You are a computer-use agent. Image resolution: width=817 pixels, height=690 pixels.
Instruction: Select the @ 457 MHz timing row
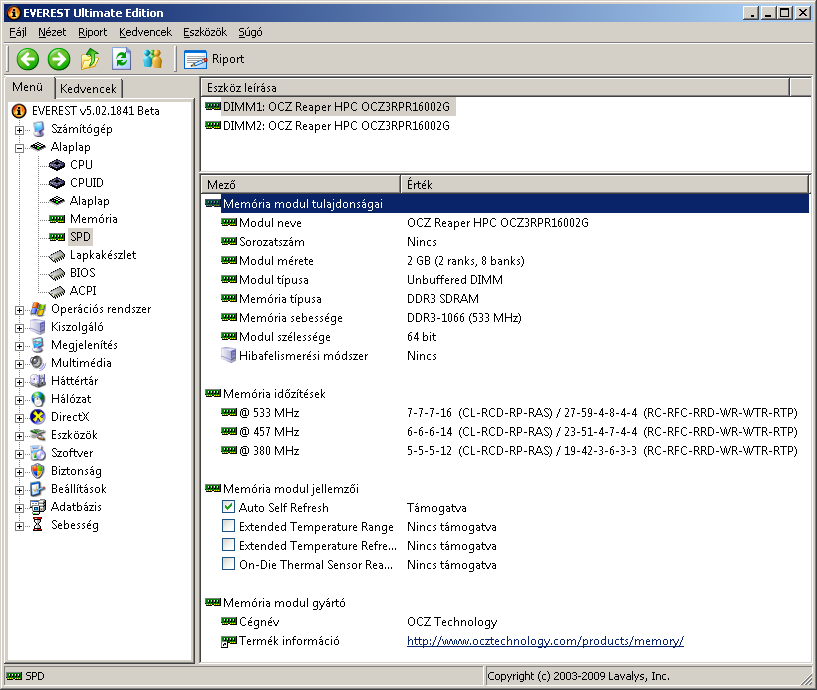[x=507, y=432]
